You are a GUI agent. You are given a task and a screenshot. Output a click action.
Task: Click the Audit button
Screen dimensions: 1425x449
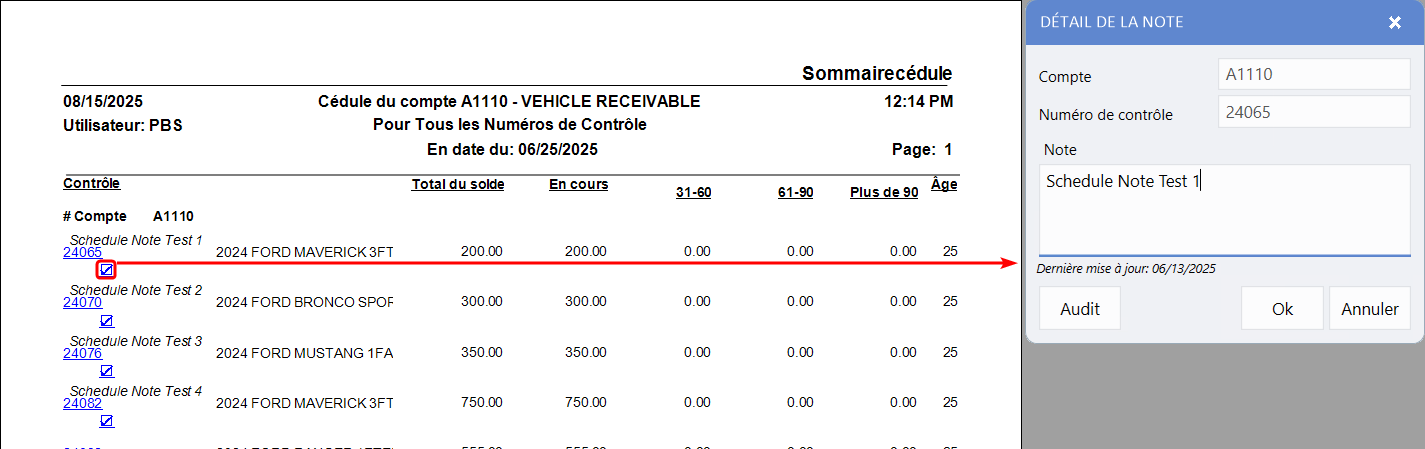coord(1079,309)
